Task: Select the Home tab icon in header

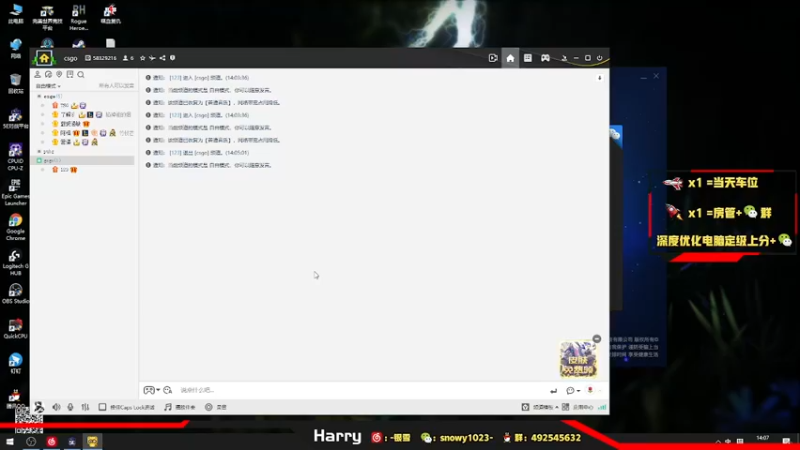Action: click(510, 58)
